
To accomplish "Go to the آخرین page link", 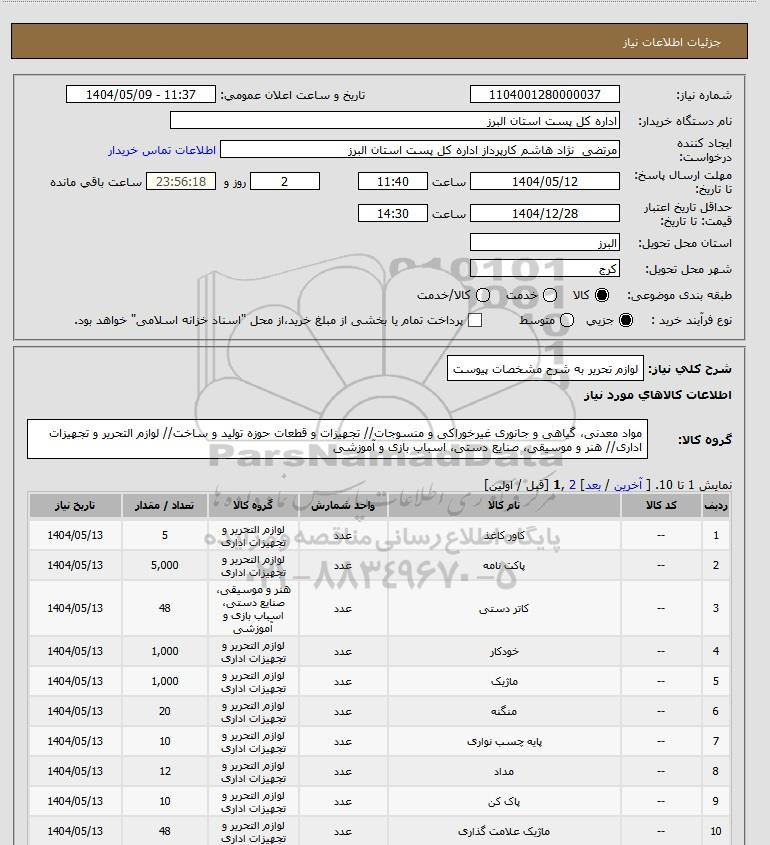I will click(628, 485).
